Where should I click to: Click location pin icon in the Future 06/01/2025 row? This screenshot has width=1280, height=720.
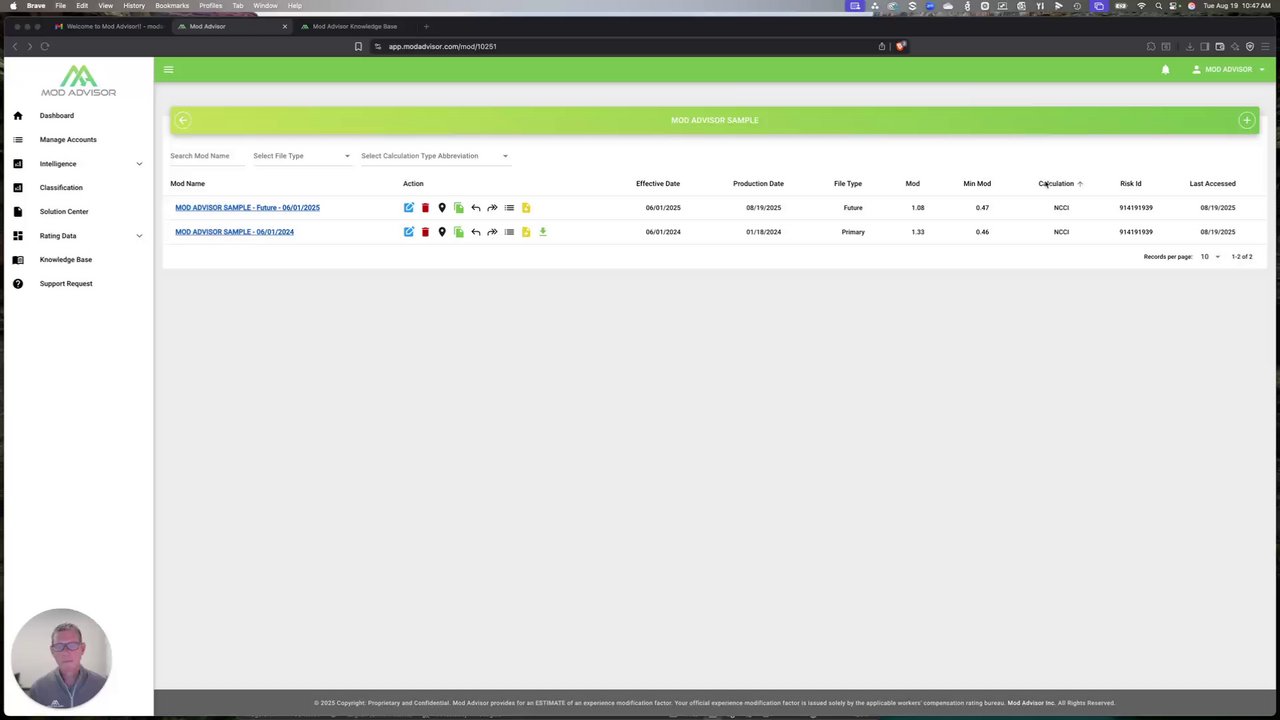click(x=442, y=208)
